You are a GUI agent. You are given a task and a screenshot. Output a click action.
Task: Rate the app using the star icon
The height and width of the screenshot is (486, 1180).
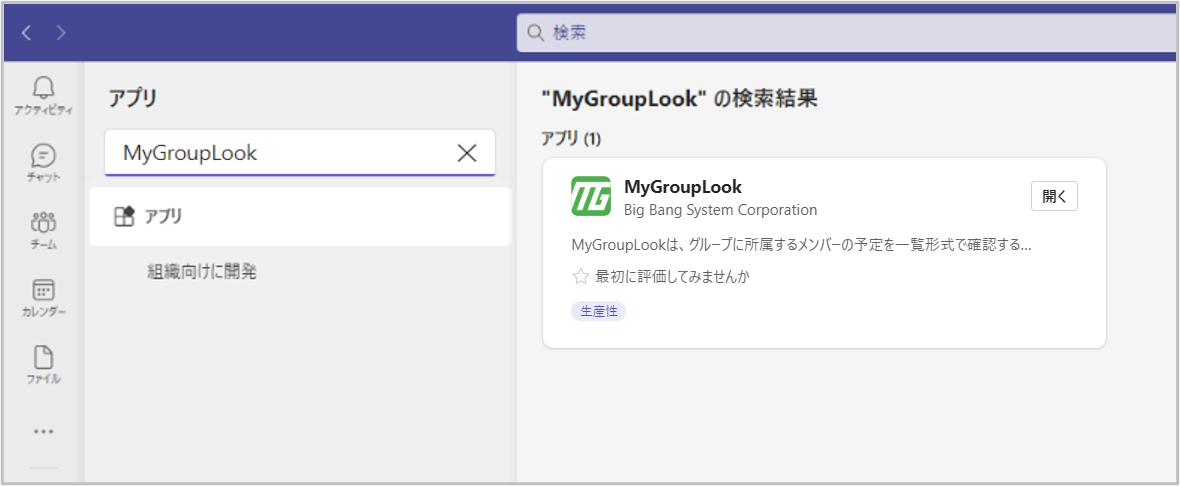coord(580,277)
